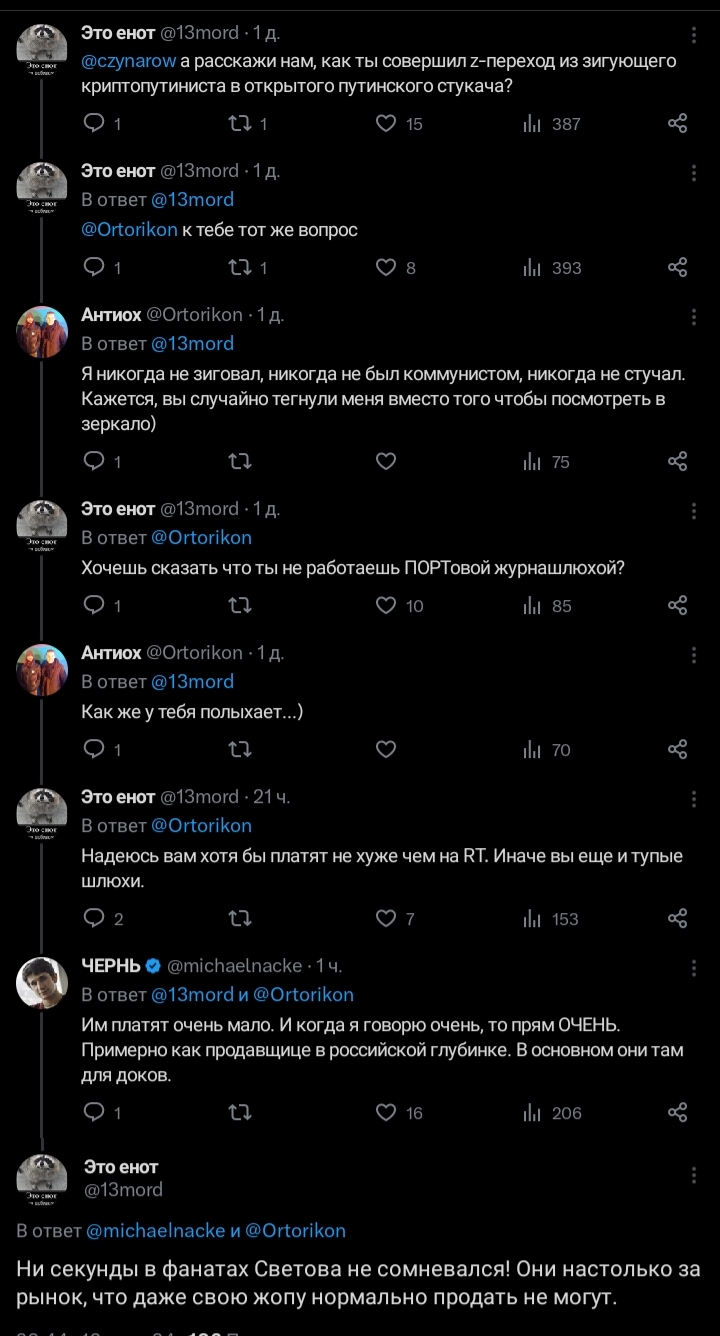Open more options on the first tweet
The width and height of the screenshot is (720, 1336).
694,34
